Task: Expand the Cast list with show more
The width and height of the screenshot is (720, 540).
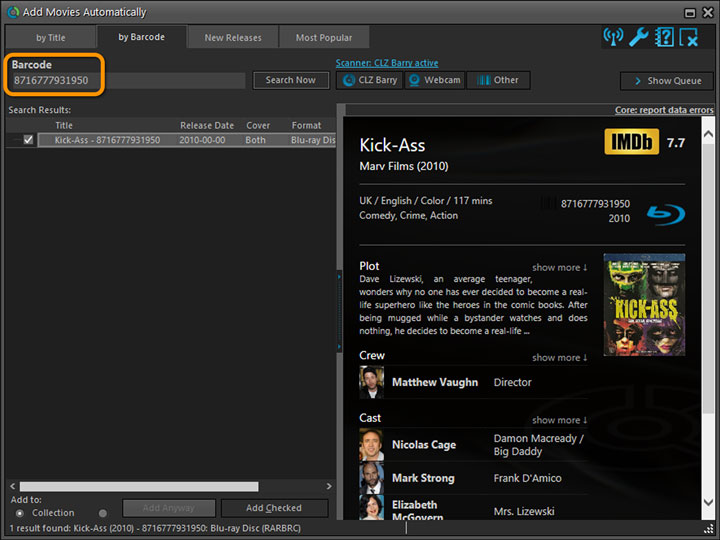Action: click(x=559, y=420)
